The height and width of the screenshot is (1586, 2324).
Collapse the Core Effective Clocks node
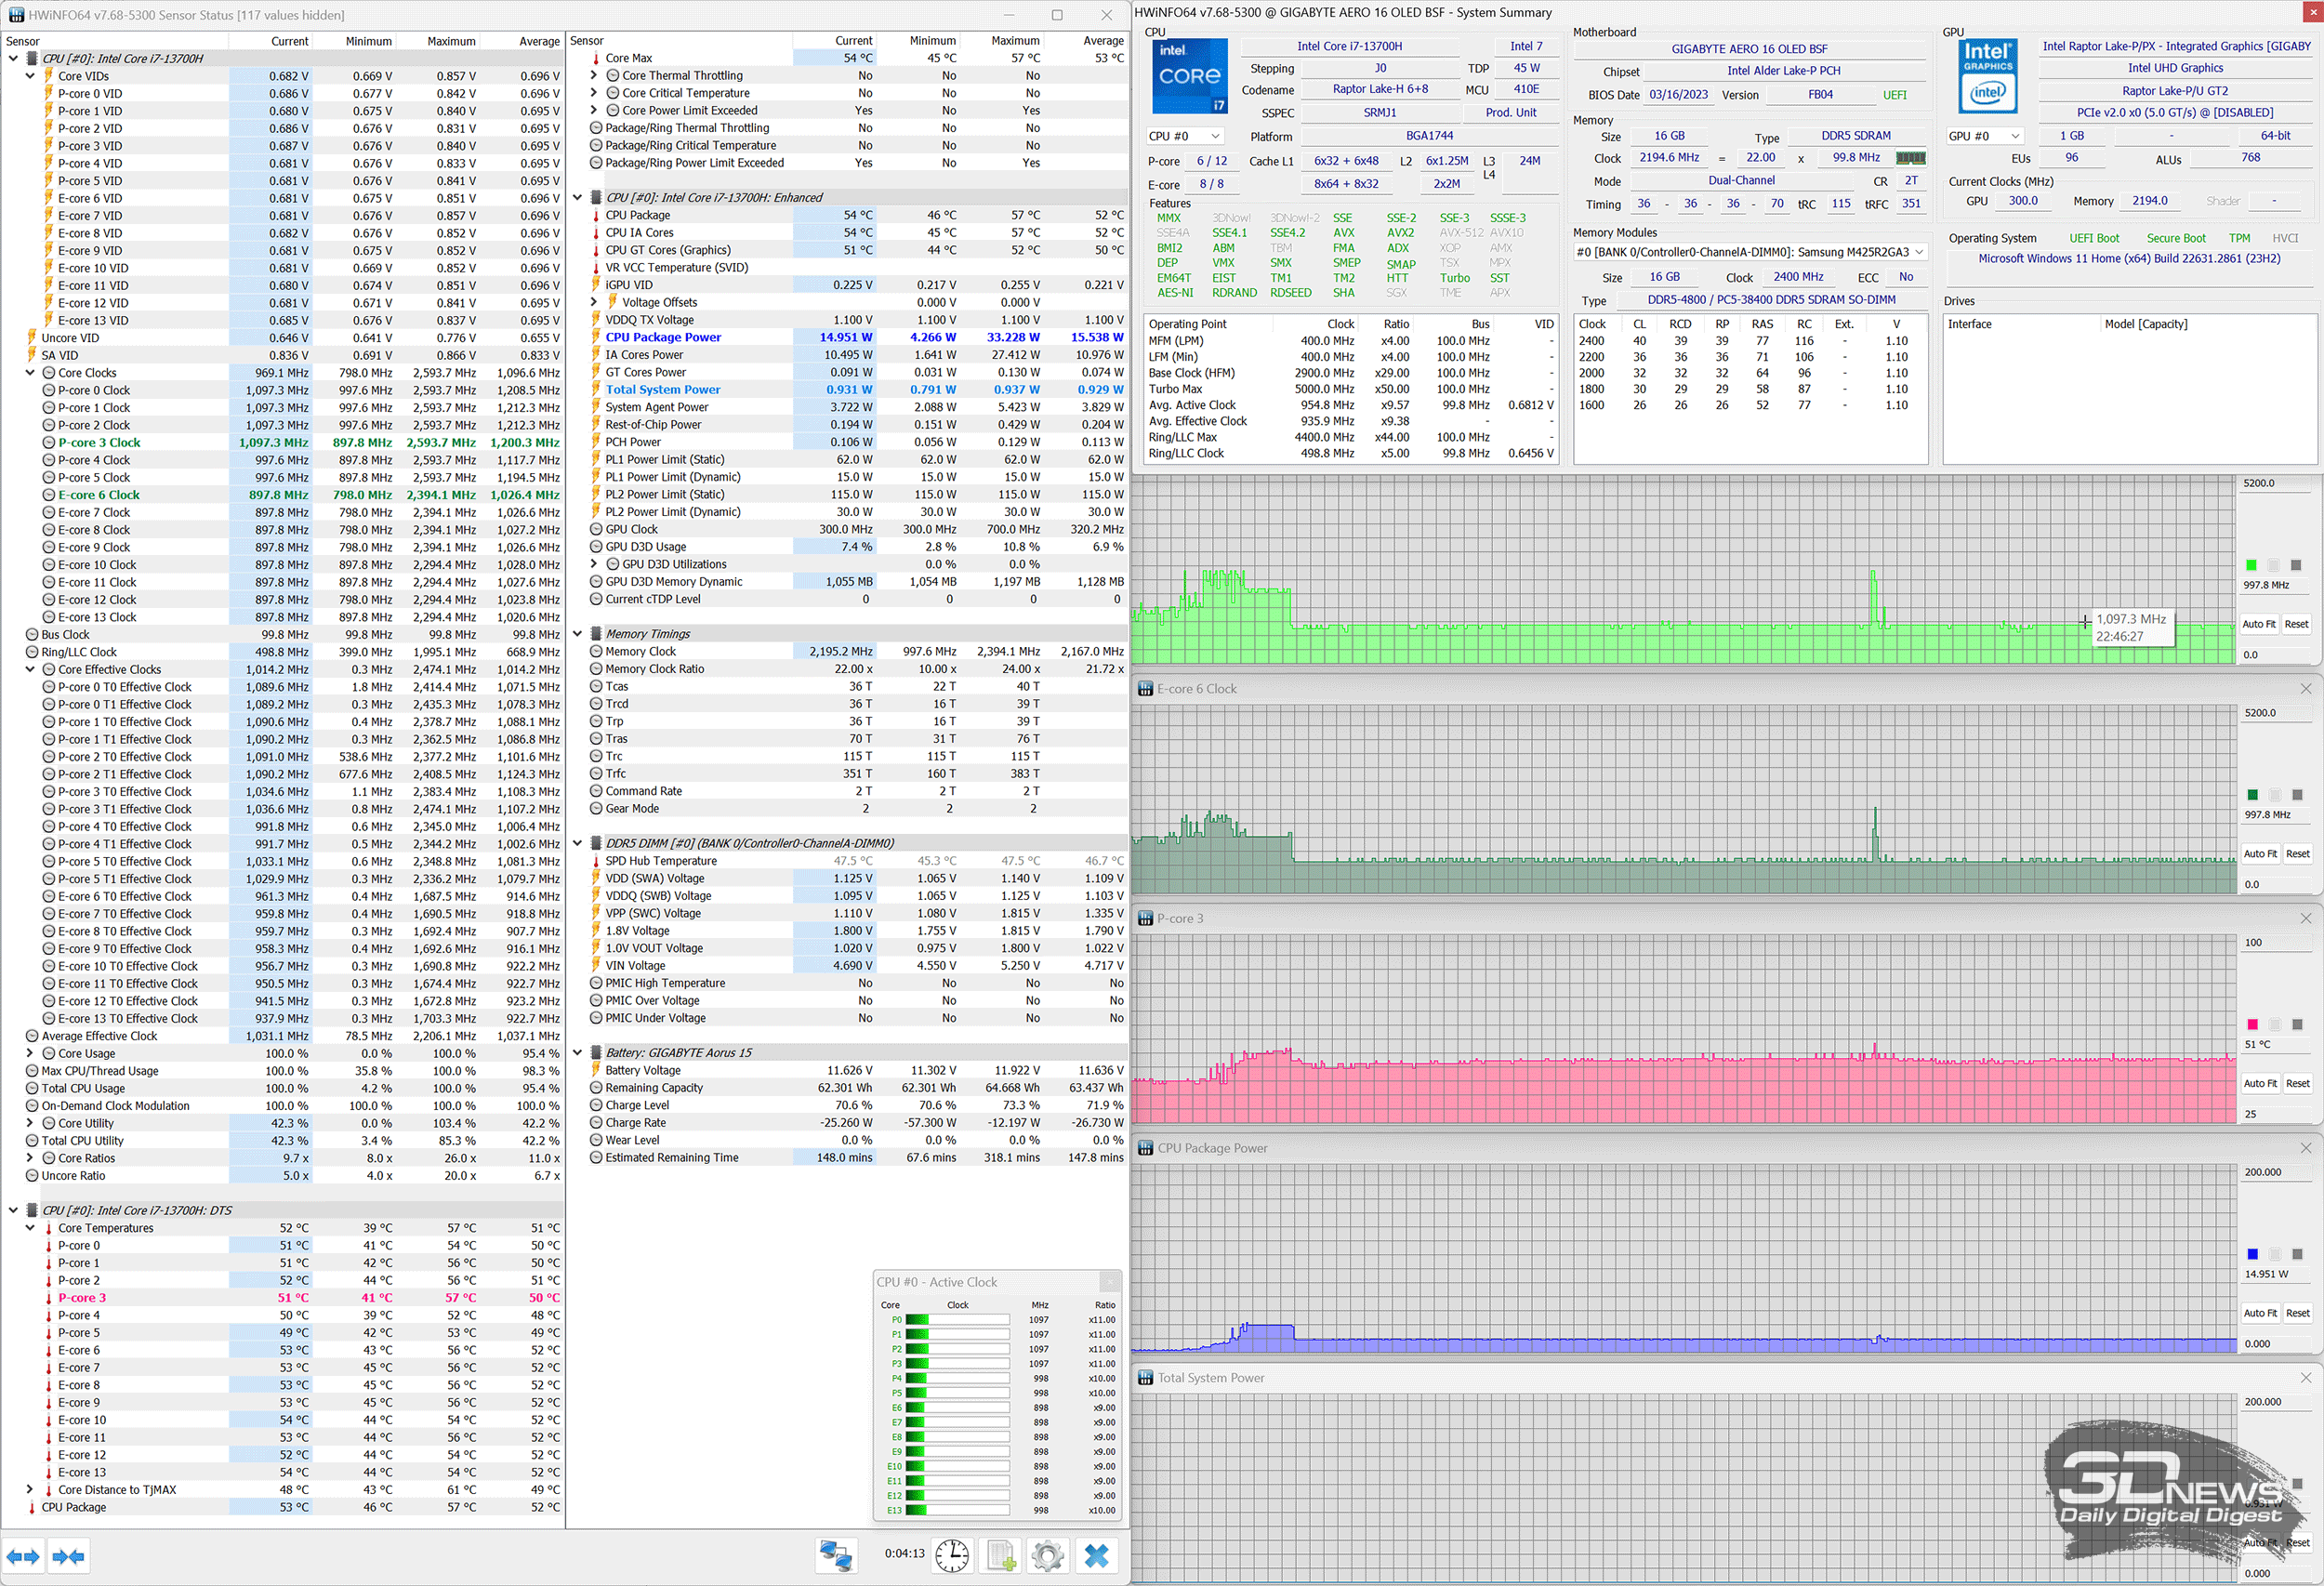click(x=30, y=669)
